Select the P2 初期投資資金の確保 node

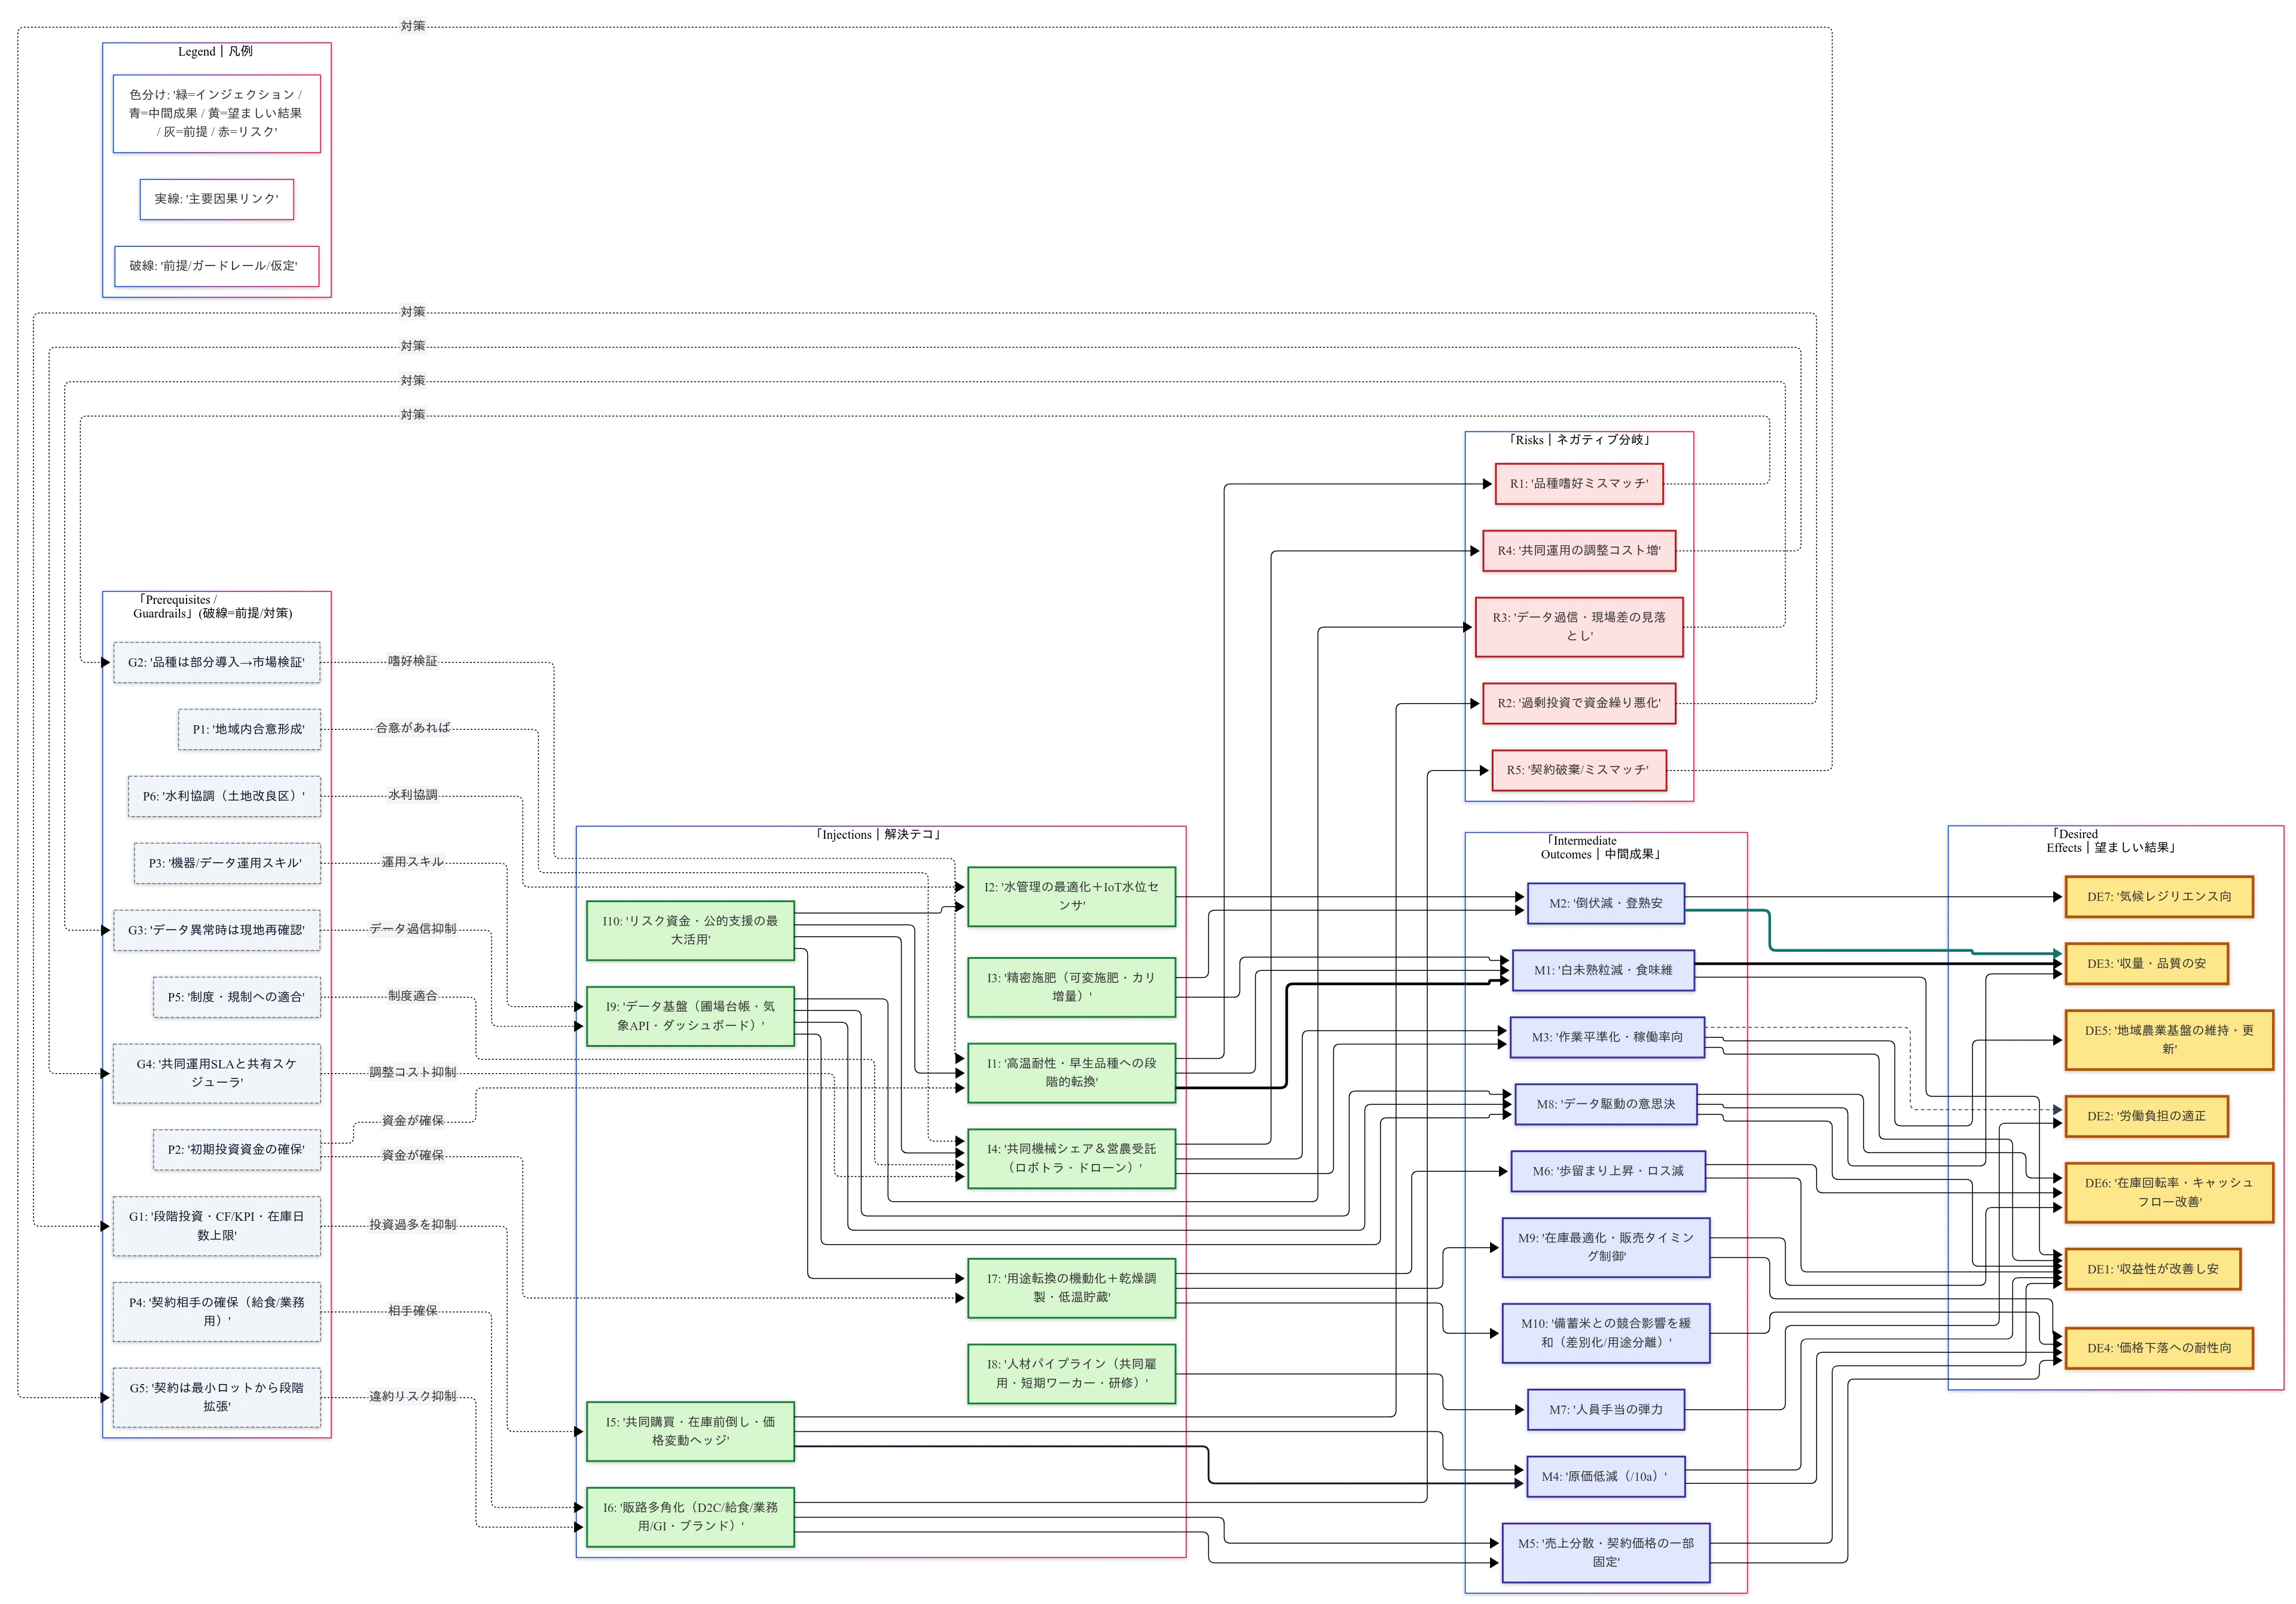[237, 1150]
